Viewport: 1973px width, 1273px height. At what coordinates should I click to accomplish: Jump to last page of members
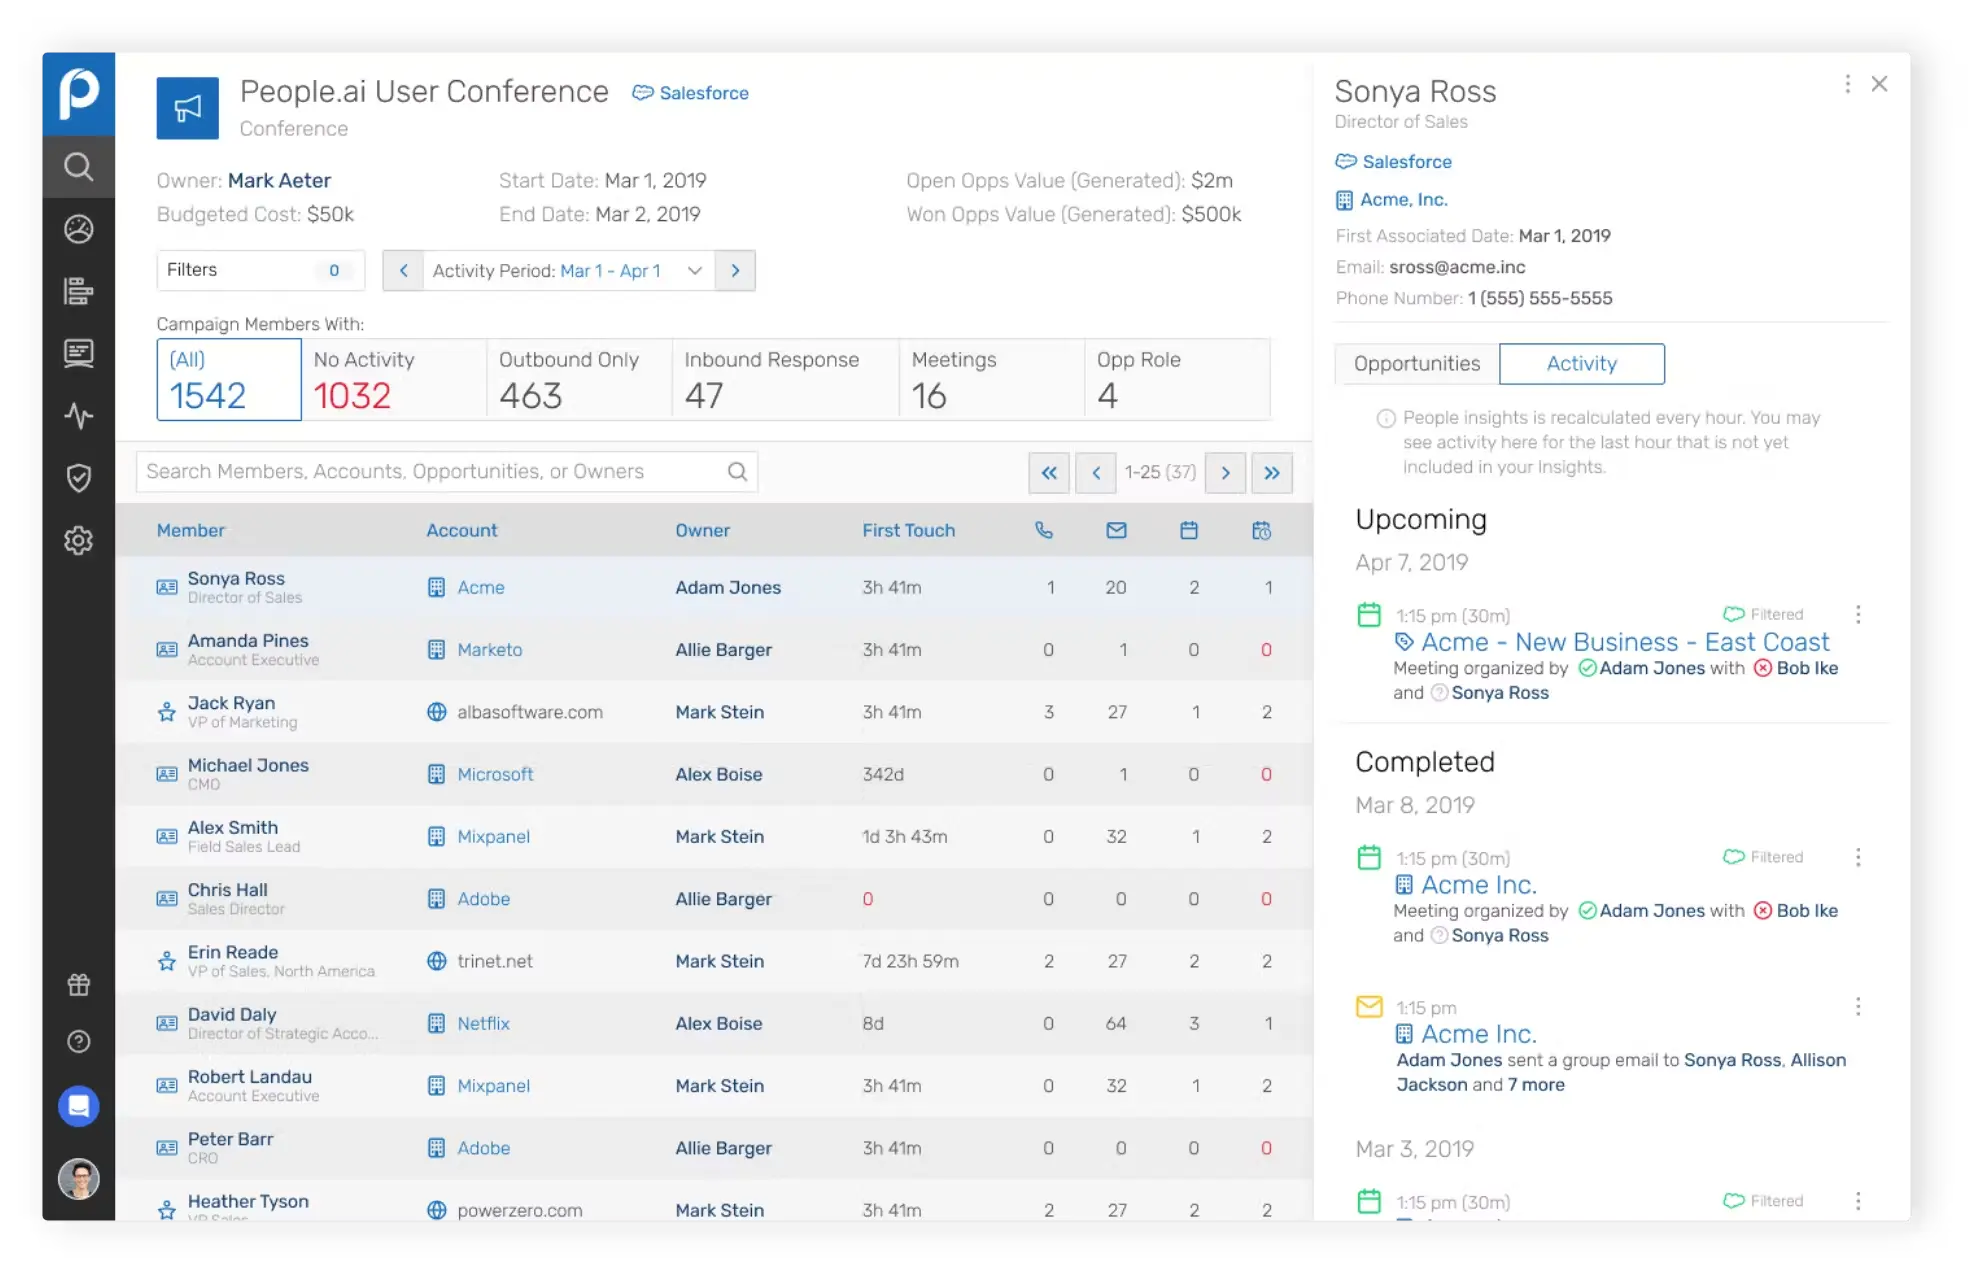pos(1271,473)
